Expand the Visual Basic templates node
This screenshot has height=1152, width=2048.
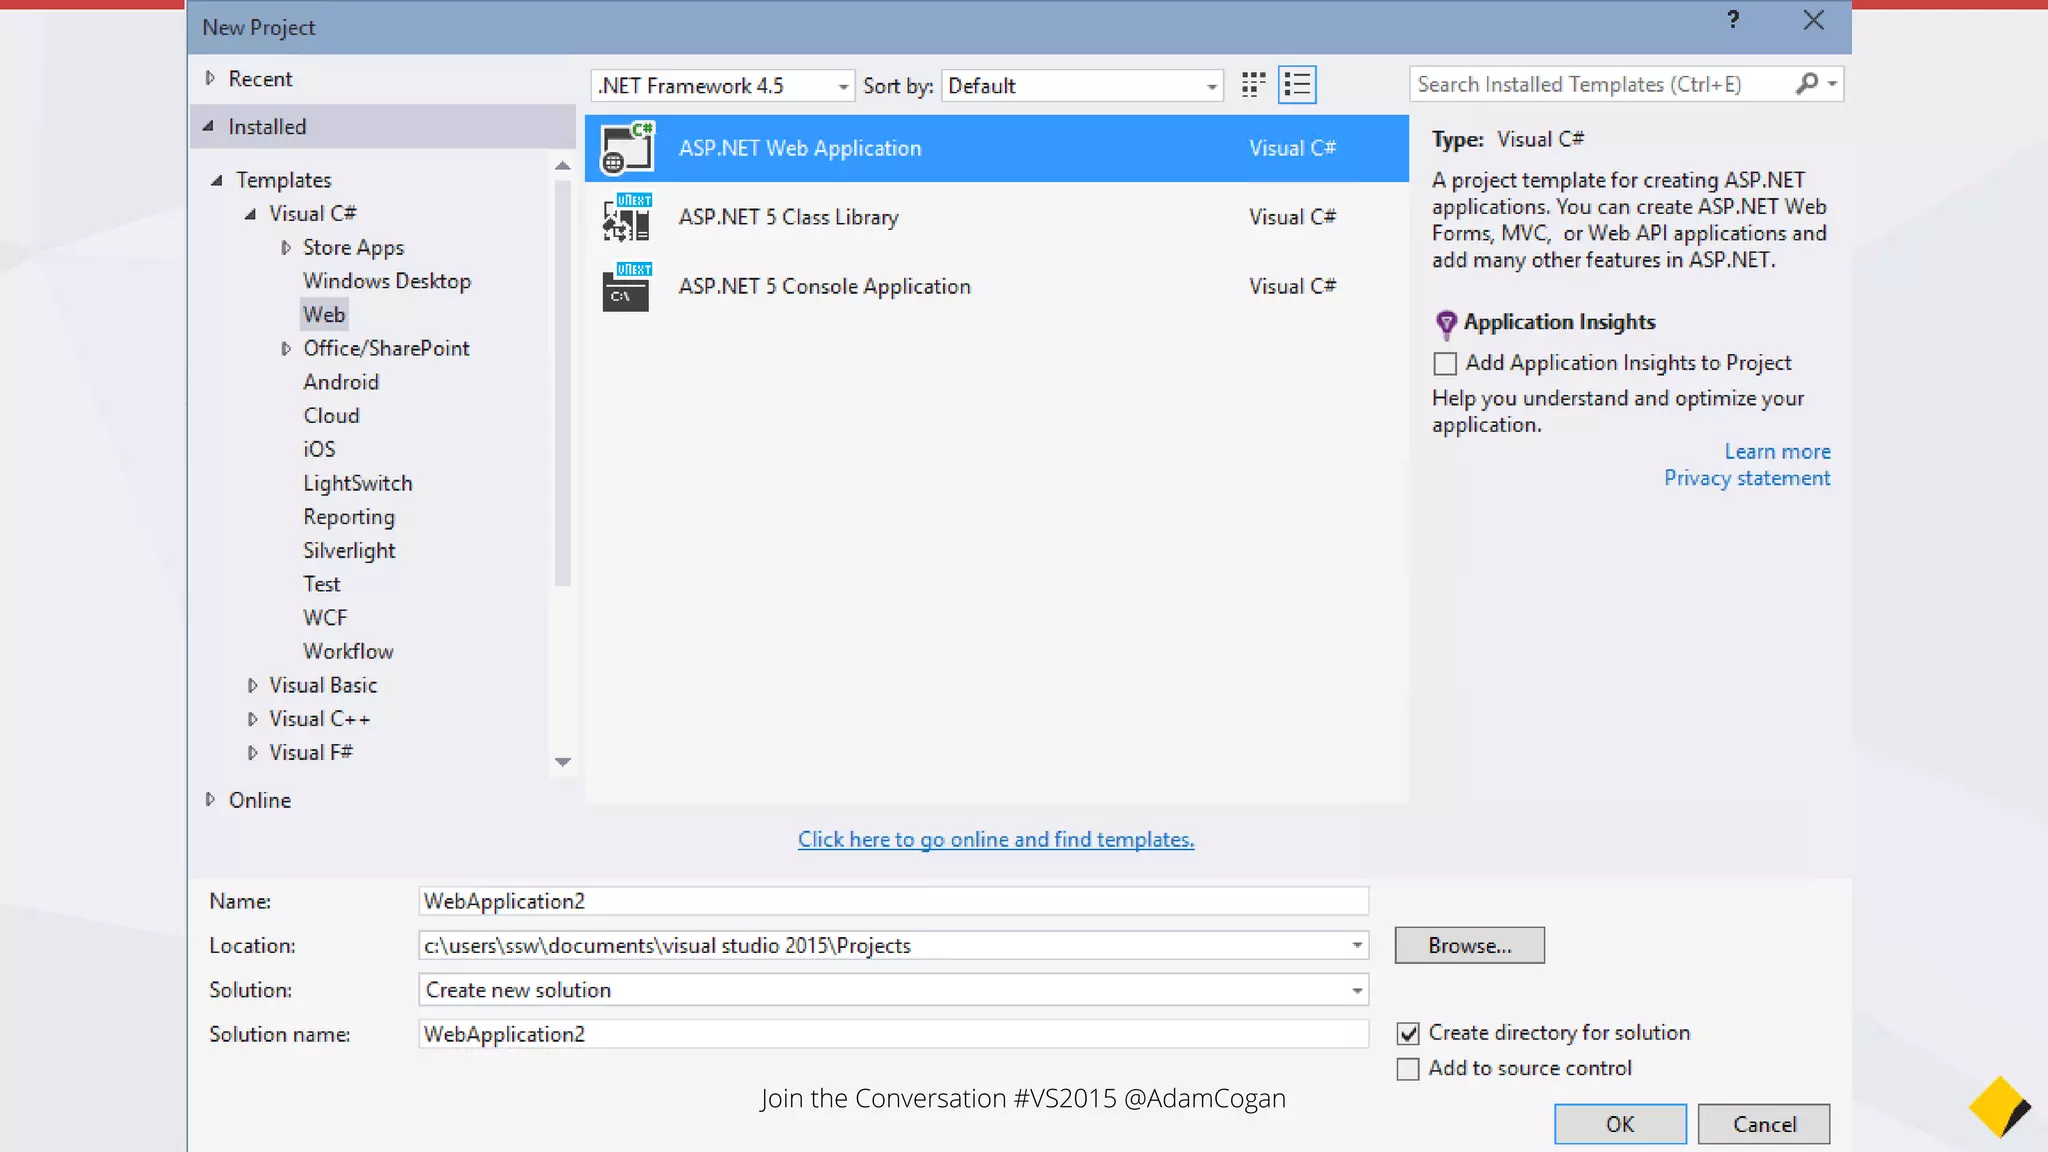252,686
